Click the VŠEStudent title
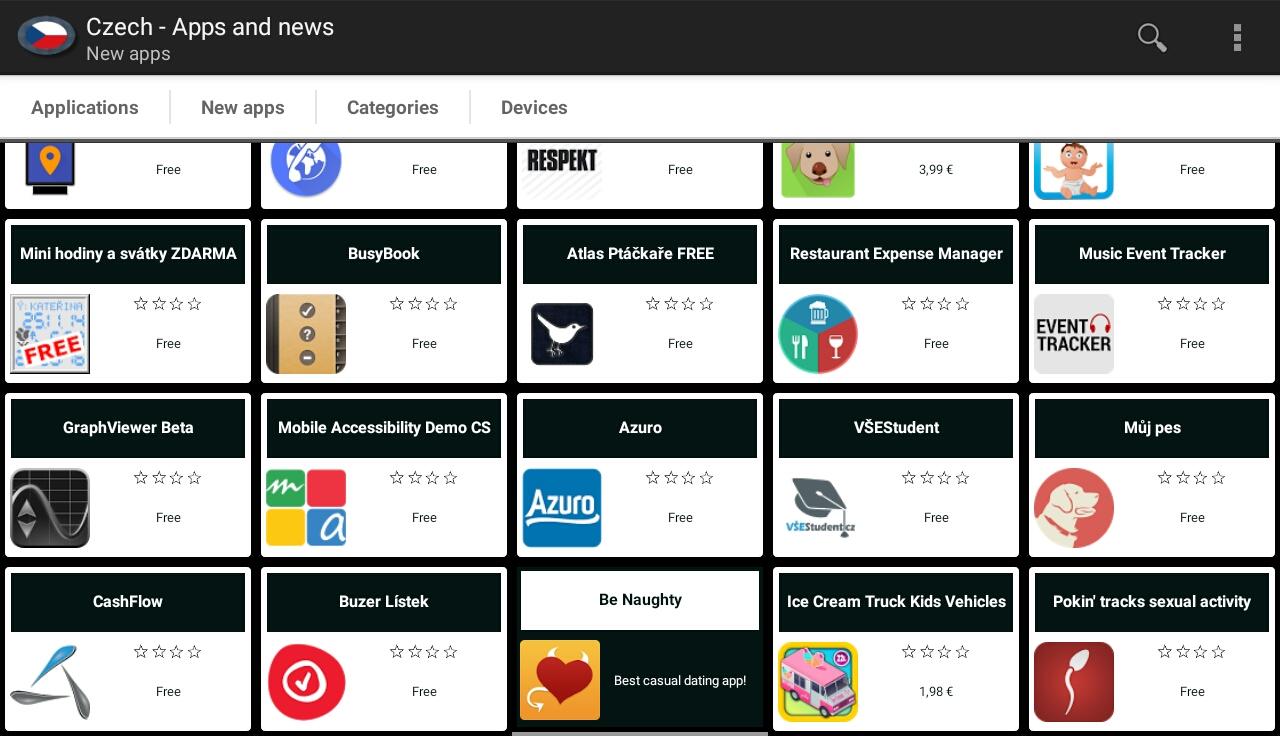 click(x=896, y=428)
